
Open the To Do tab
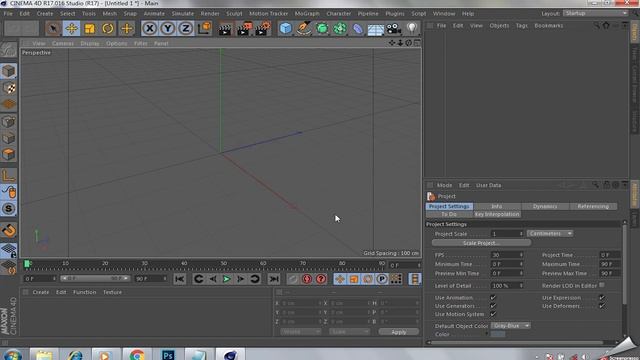tap(449, 214)
